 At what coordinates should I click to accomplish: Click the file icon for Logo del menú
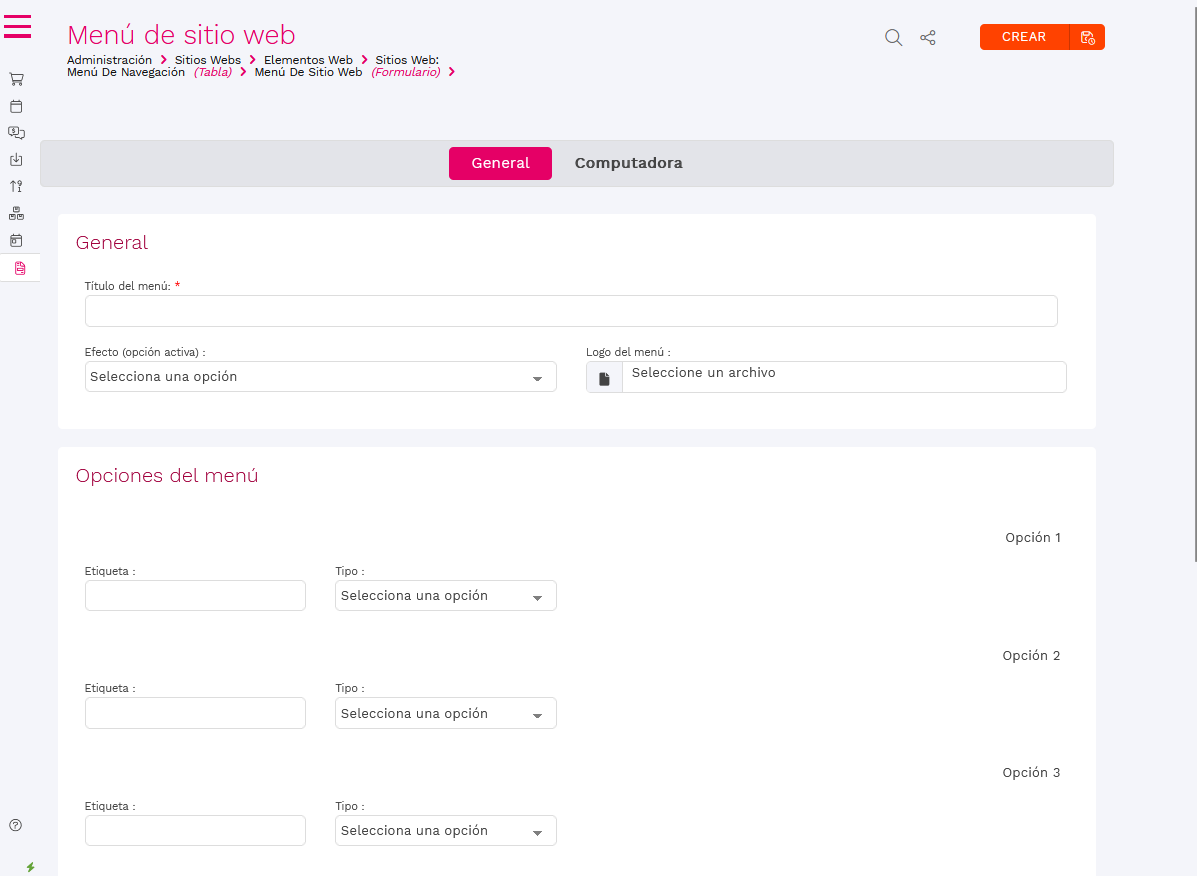tap(604, 378)
